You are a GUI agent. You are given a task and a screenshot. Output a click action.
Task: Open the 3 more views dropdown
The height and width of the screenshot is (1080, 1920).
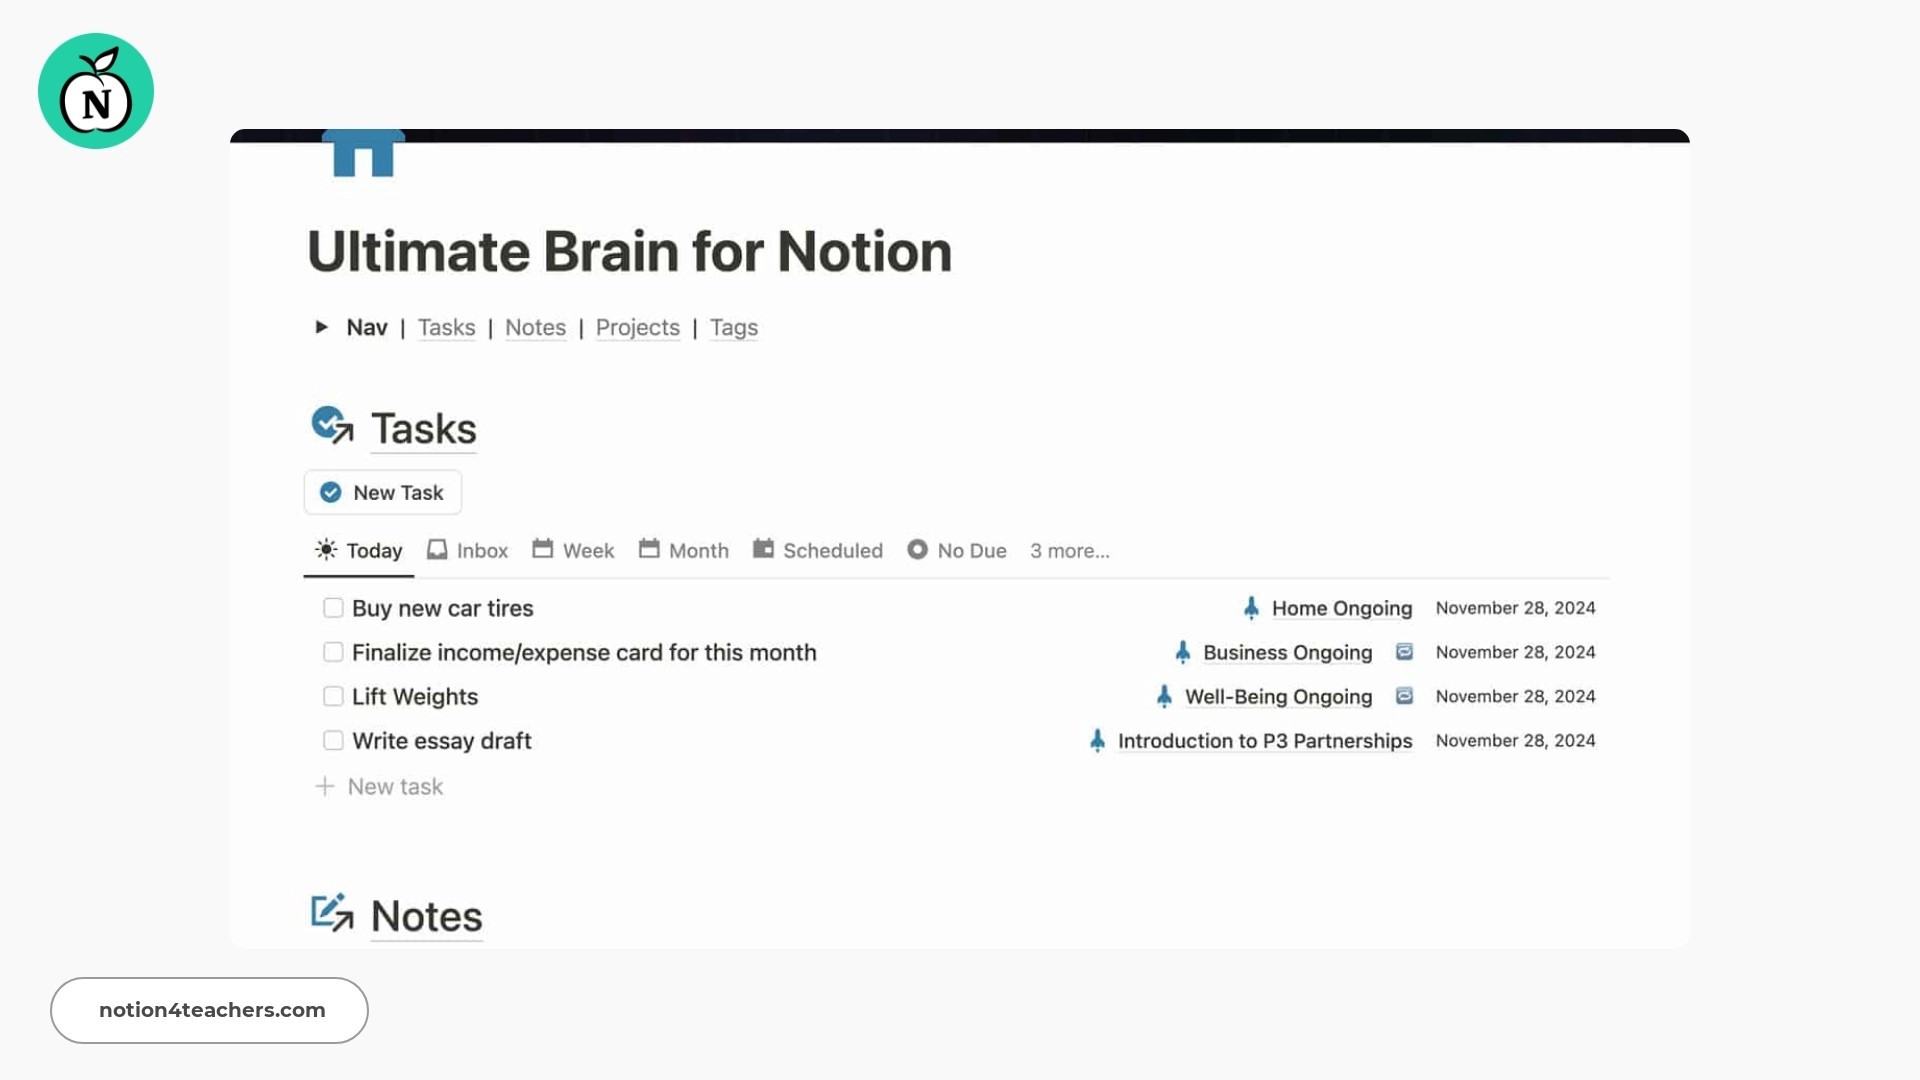(x=1068, y=550)
